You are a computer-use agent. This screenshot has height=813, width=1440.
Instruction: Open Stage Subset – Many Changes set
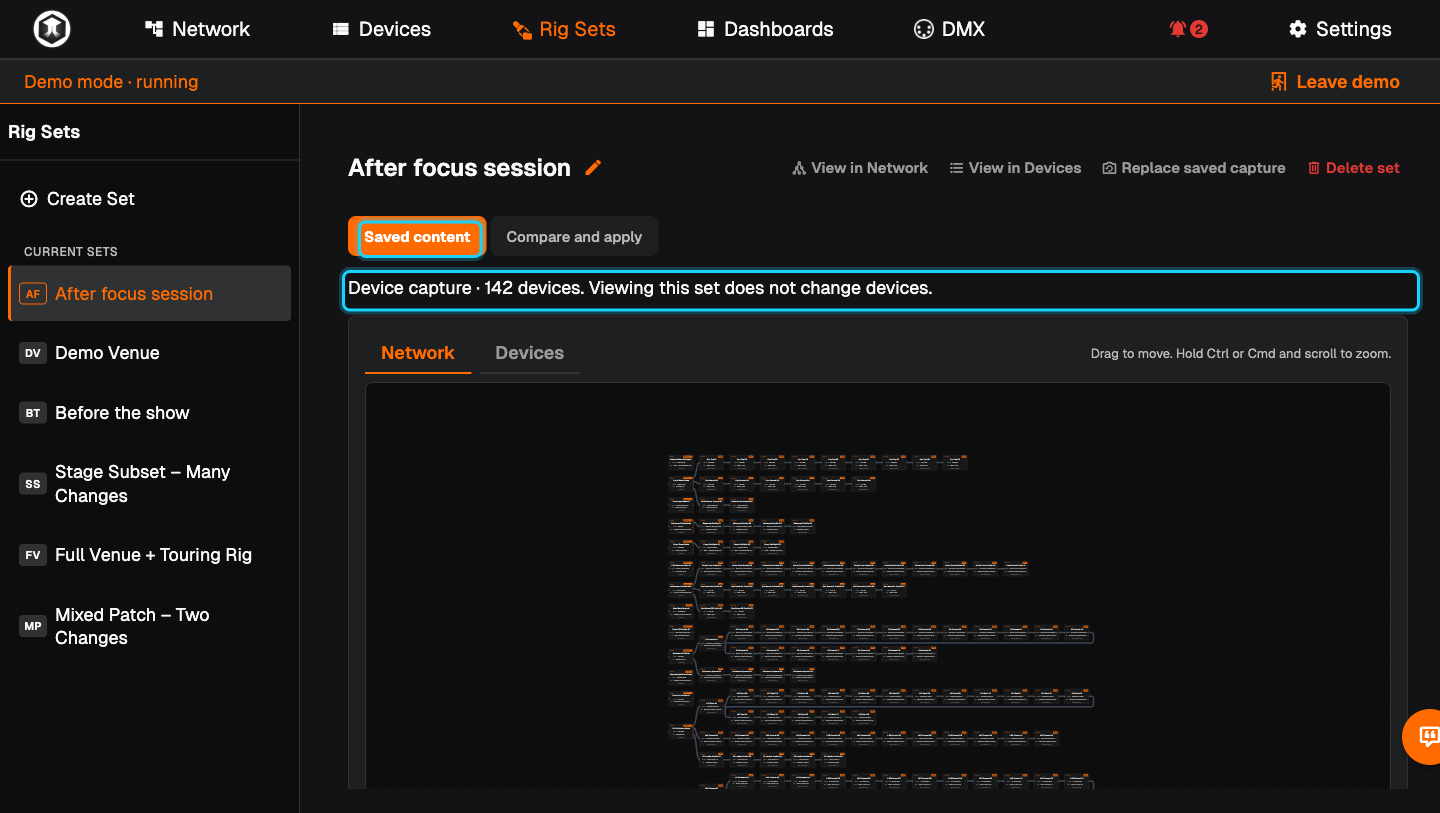(149, 484)
